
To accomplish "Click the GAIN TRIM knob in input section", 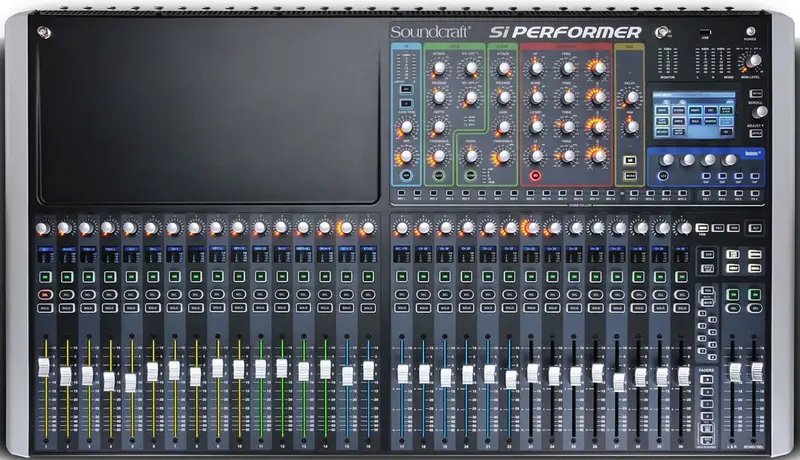I will click(406, 126).
